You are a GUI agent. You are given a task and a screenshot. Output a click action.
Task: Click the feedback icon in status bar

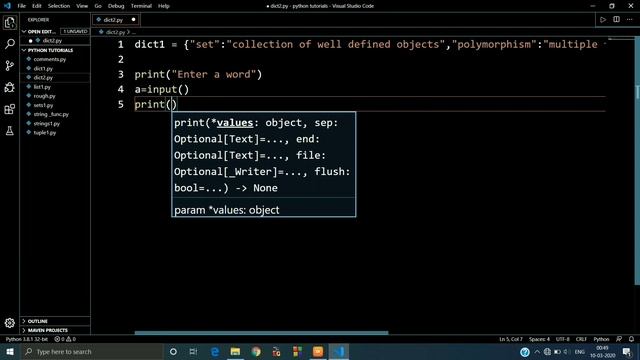pos(619,339)
